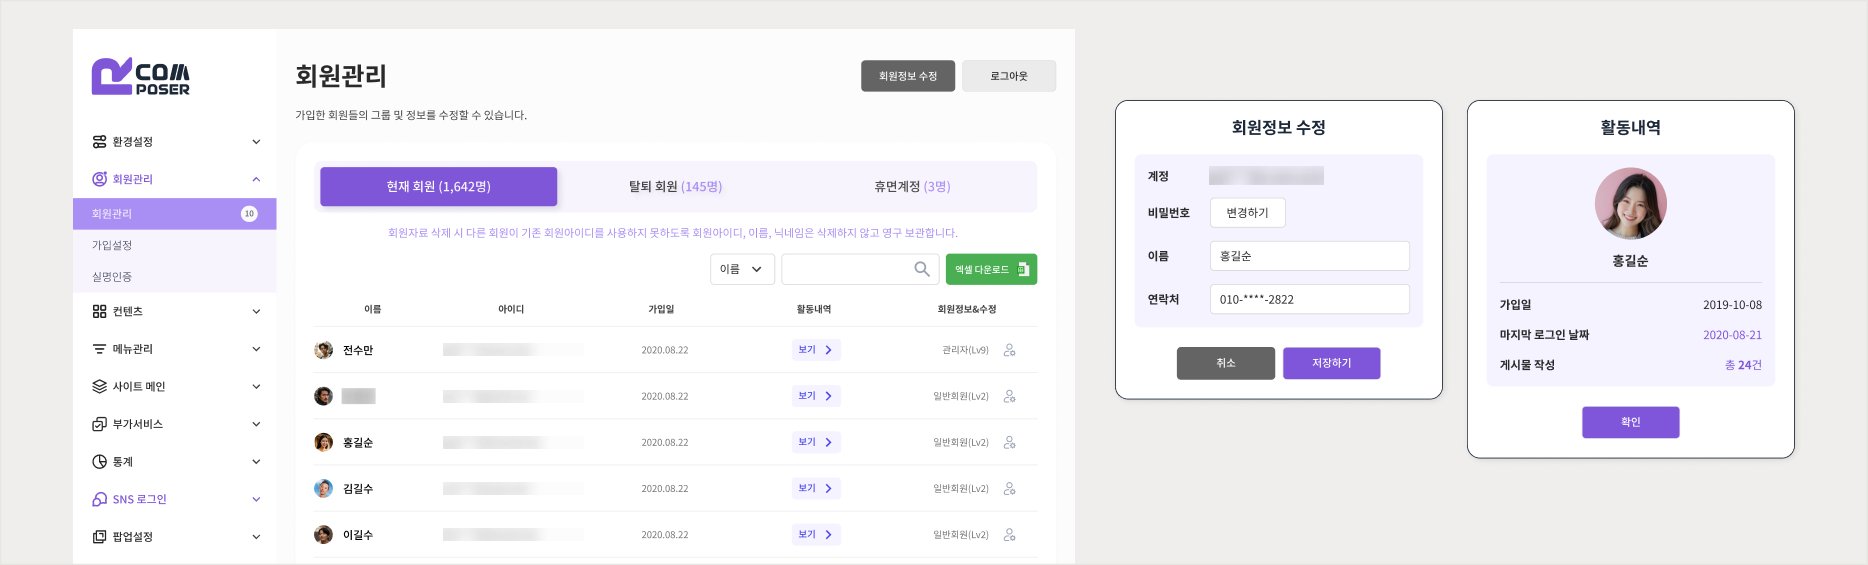
Task: Click the 연락처 field 010-****-2822
Action: click(1310, 299)
